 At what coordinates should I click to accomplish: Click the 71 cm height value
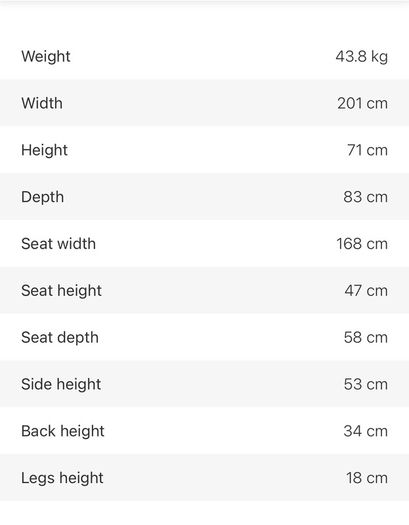tap(367, 150)
